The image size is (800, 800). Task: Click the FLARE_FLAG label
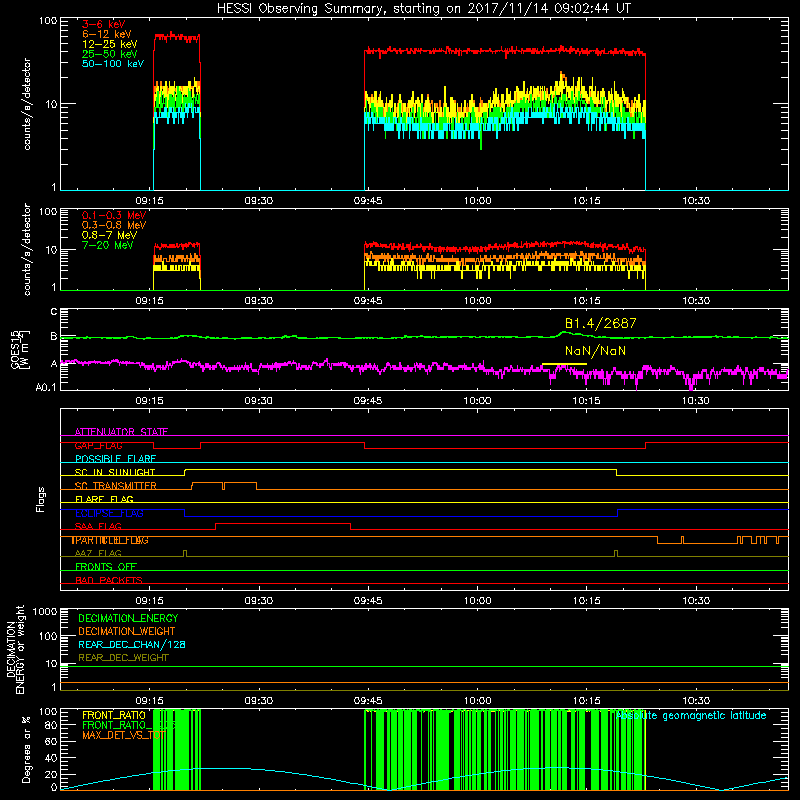click(x=104, y=499)
